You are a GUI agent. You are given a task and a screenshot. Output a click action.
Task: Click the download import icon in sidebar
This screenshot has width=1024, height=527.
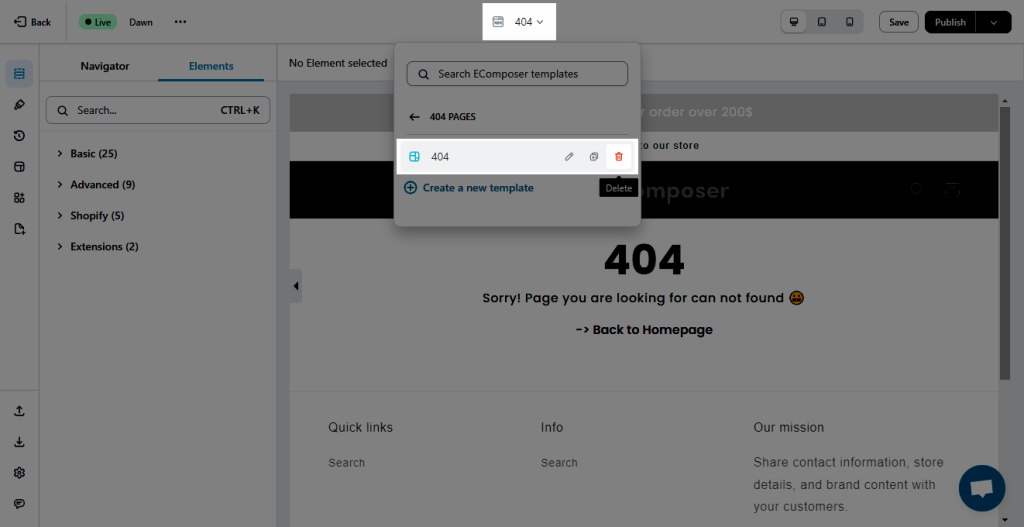[x=20, y=442]
